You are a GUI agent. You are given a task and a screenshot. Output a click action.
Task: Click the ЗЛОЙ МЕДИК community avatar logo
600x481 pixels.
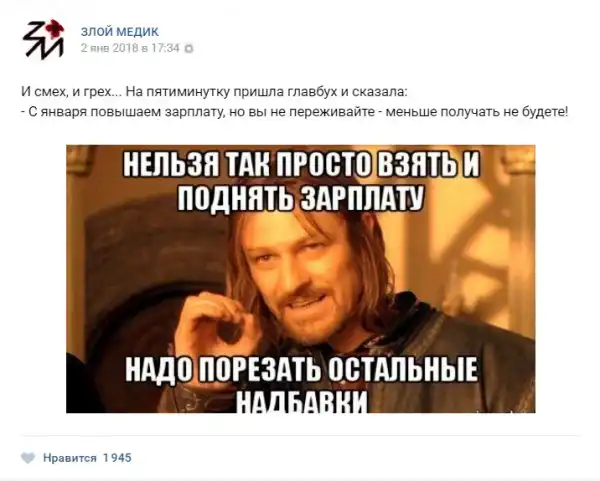point(43,40)
